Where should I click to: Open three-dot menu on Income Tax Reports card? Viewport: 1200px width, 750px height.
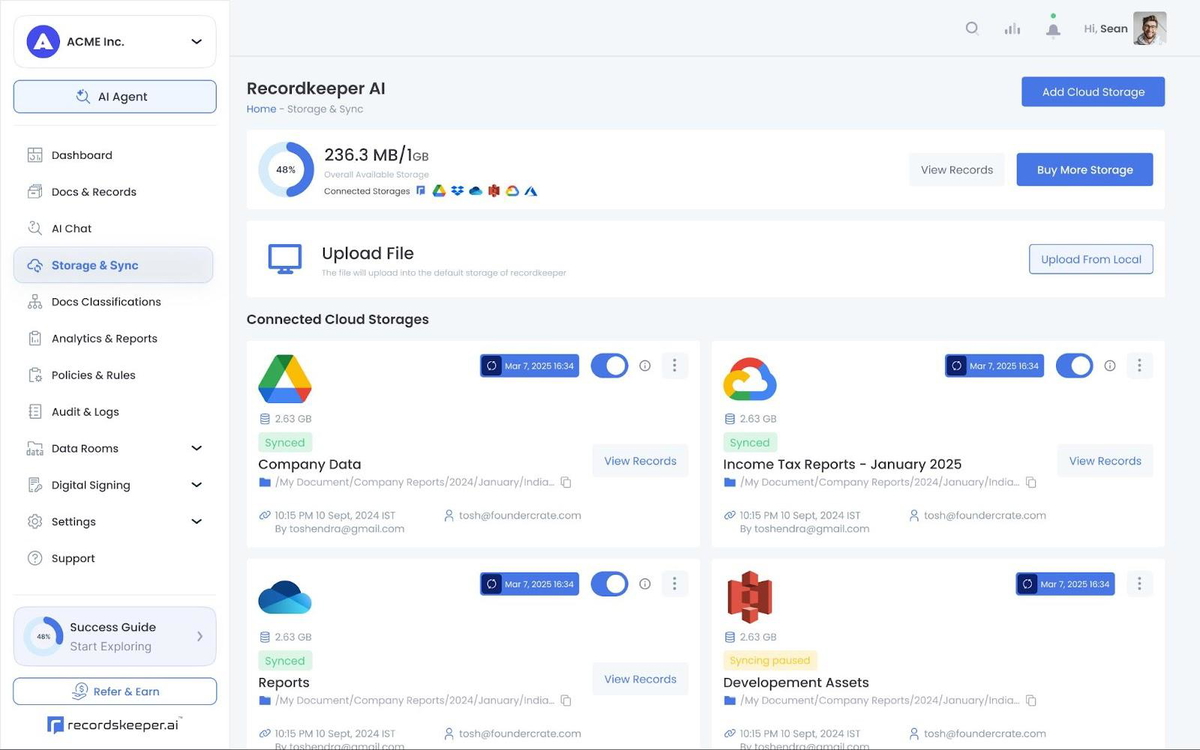pyautogui.click(x=1139, y=366)
